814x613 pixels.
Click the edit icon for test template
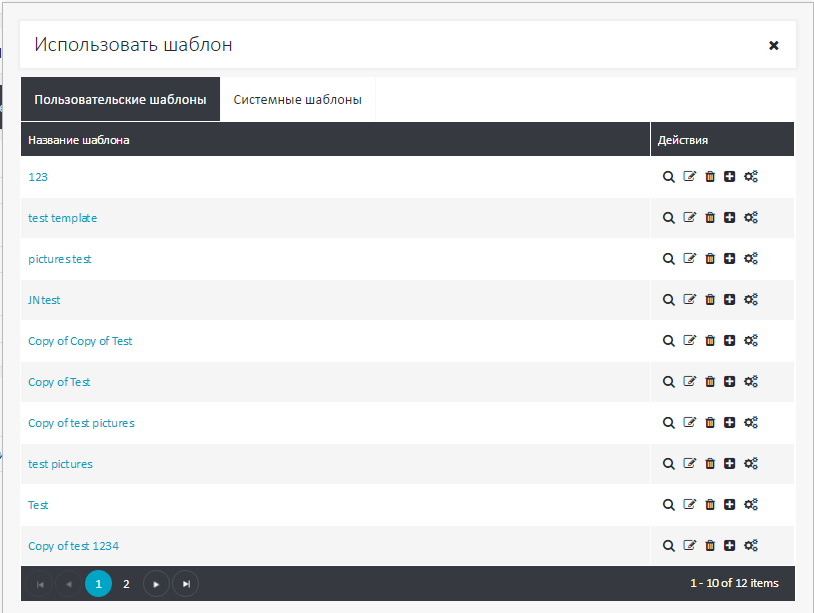tap(689, 218)
